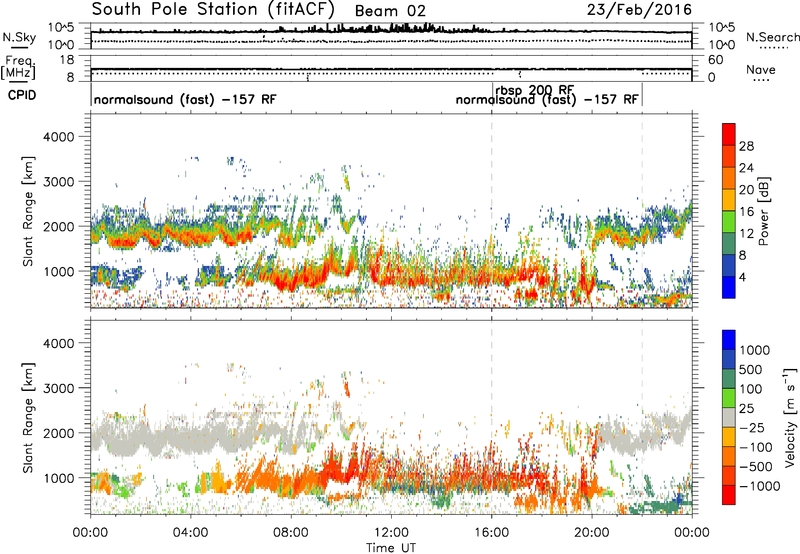The image size is (800, 554).
Task: Click the red top of power colorbar
Action: coord(729,134)
